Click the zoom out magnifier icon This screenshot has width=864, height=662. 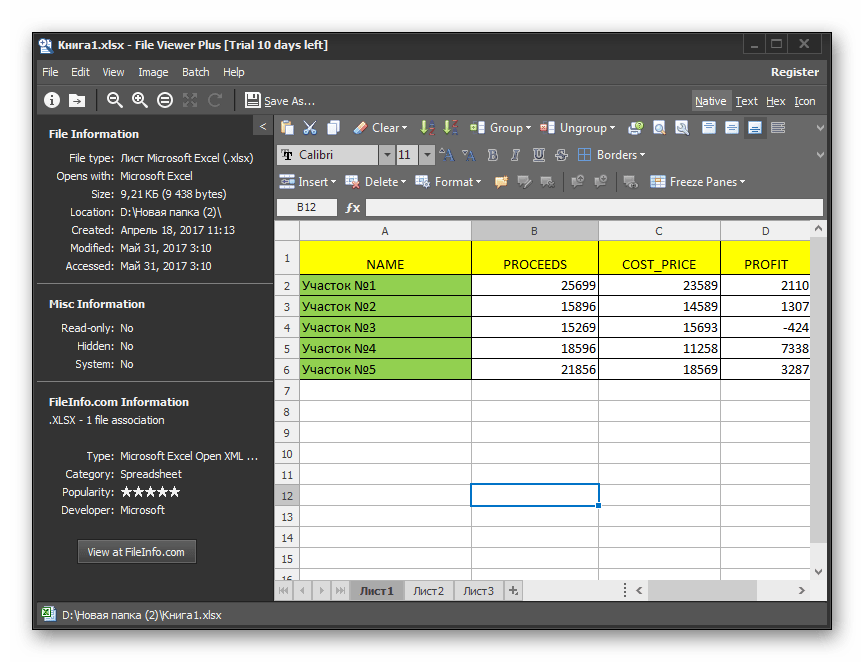pos(115,100)
